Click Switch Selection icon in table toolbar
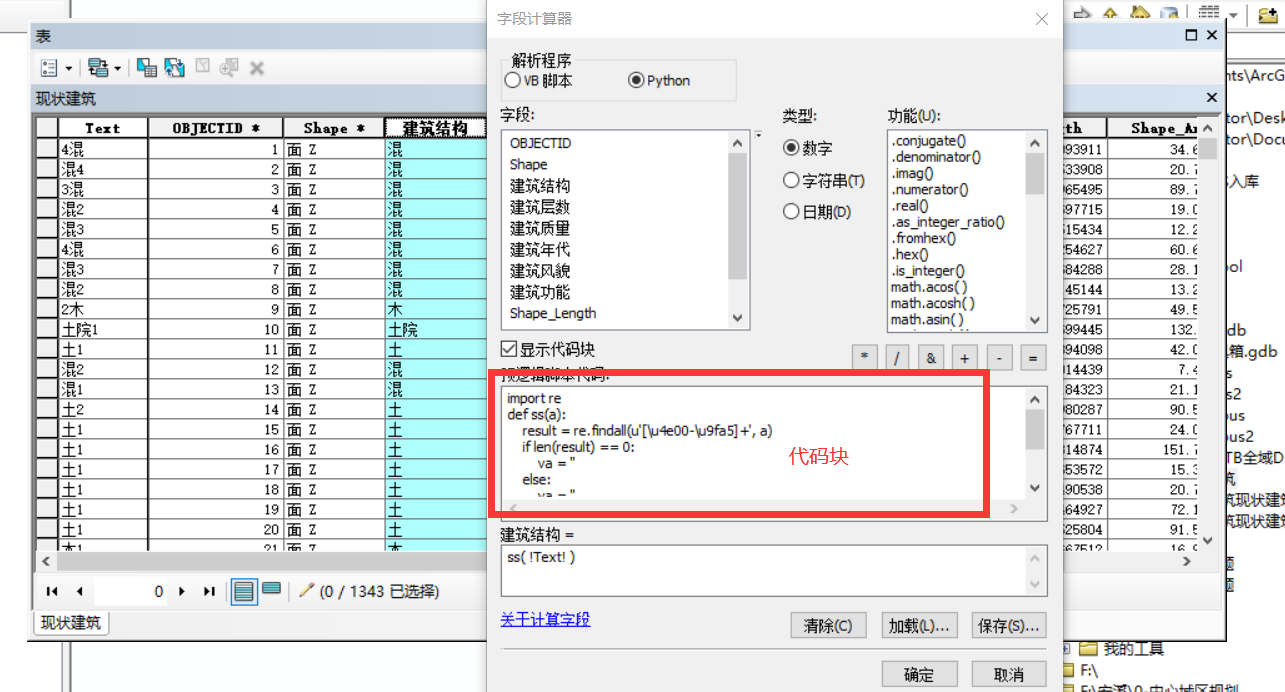This screenshot has width=1285, height=692. [x=174, y=68]
